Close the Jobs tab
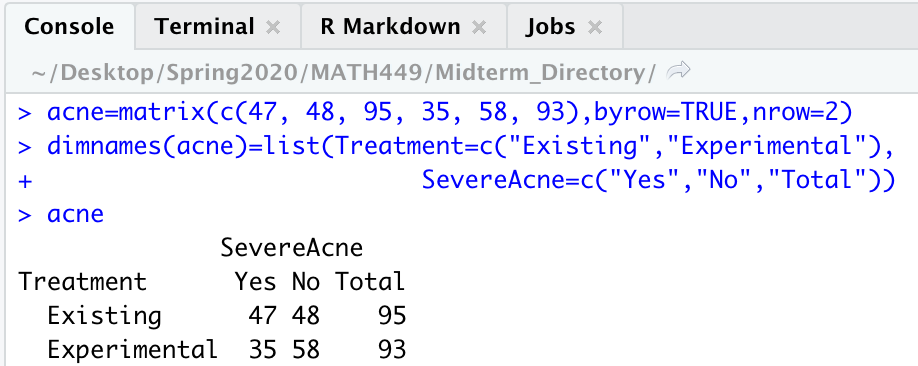 click(595, 27)
